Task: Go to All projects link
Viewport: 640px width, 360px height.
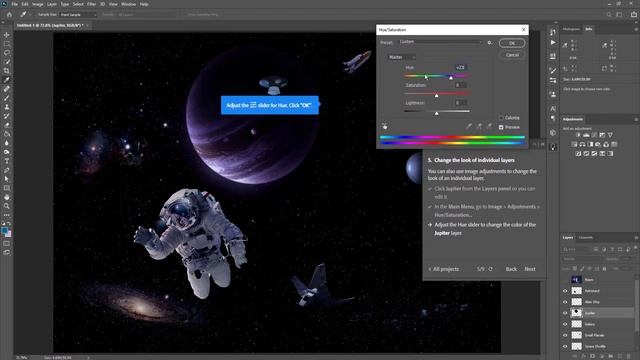Action: pos(443,269)
